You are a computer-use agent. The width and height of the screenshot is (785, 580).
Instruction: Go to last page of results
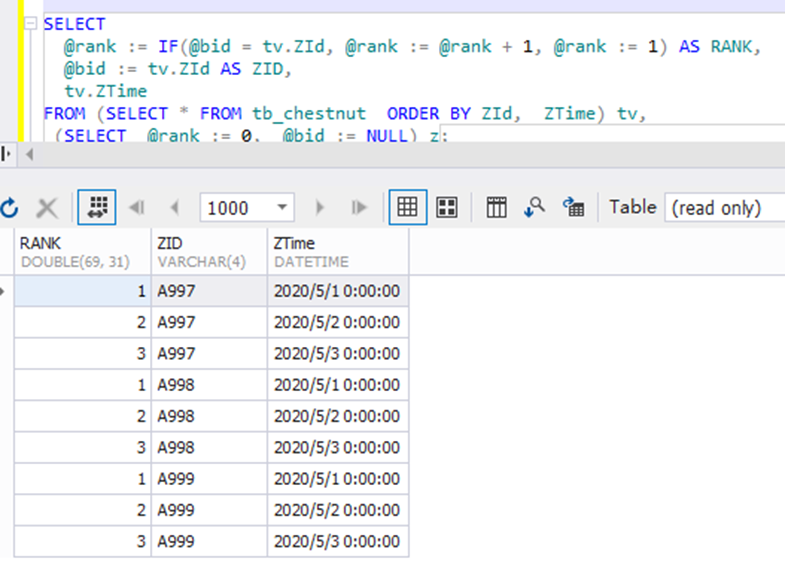click(359, 207)
